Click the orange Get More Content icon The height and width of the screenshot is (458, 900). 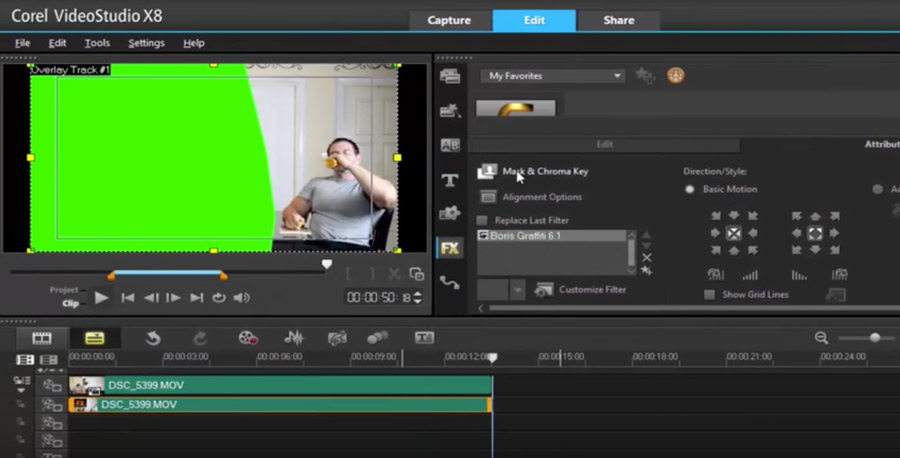click(x=676, y=75)
